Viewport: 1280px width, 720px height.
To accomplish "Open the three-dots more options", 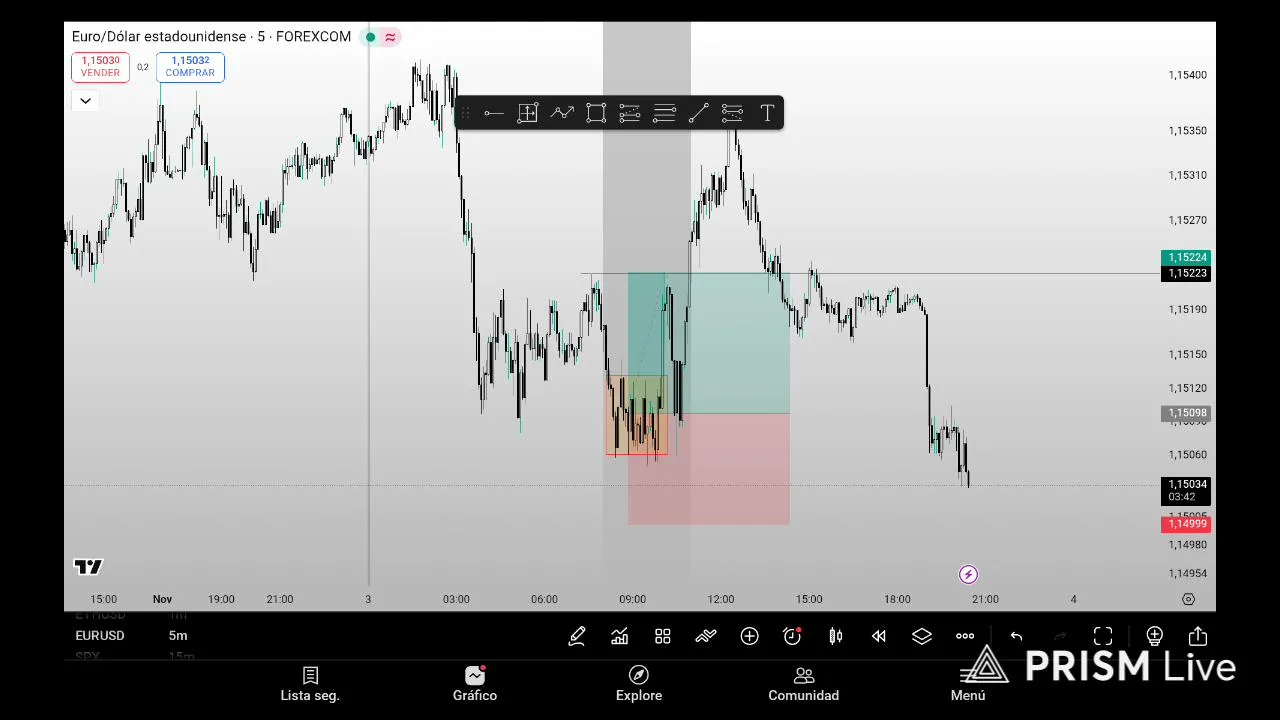I will coord(965,636).
